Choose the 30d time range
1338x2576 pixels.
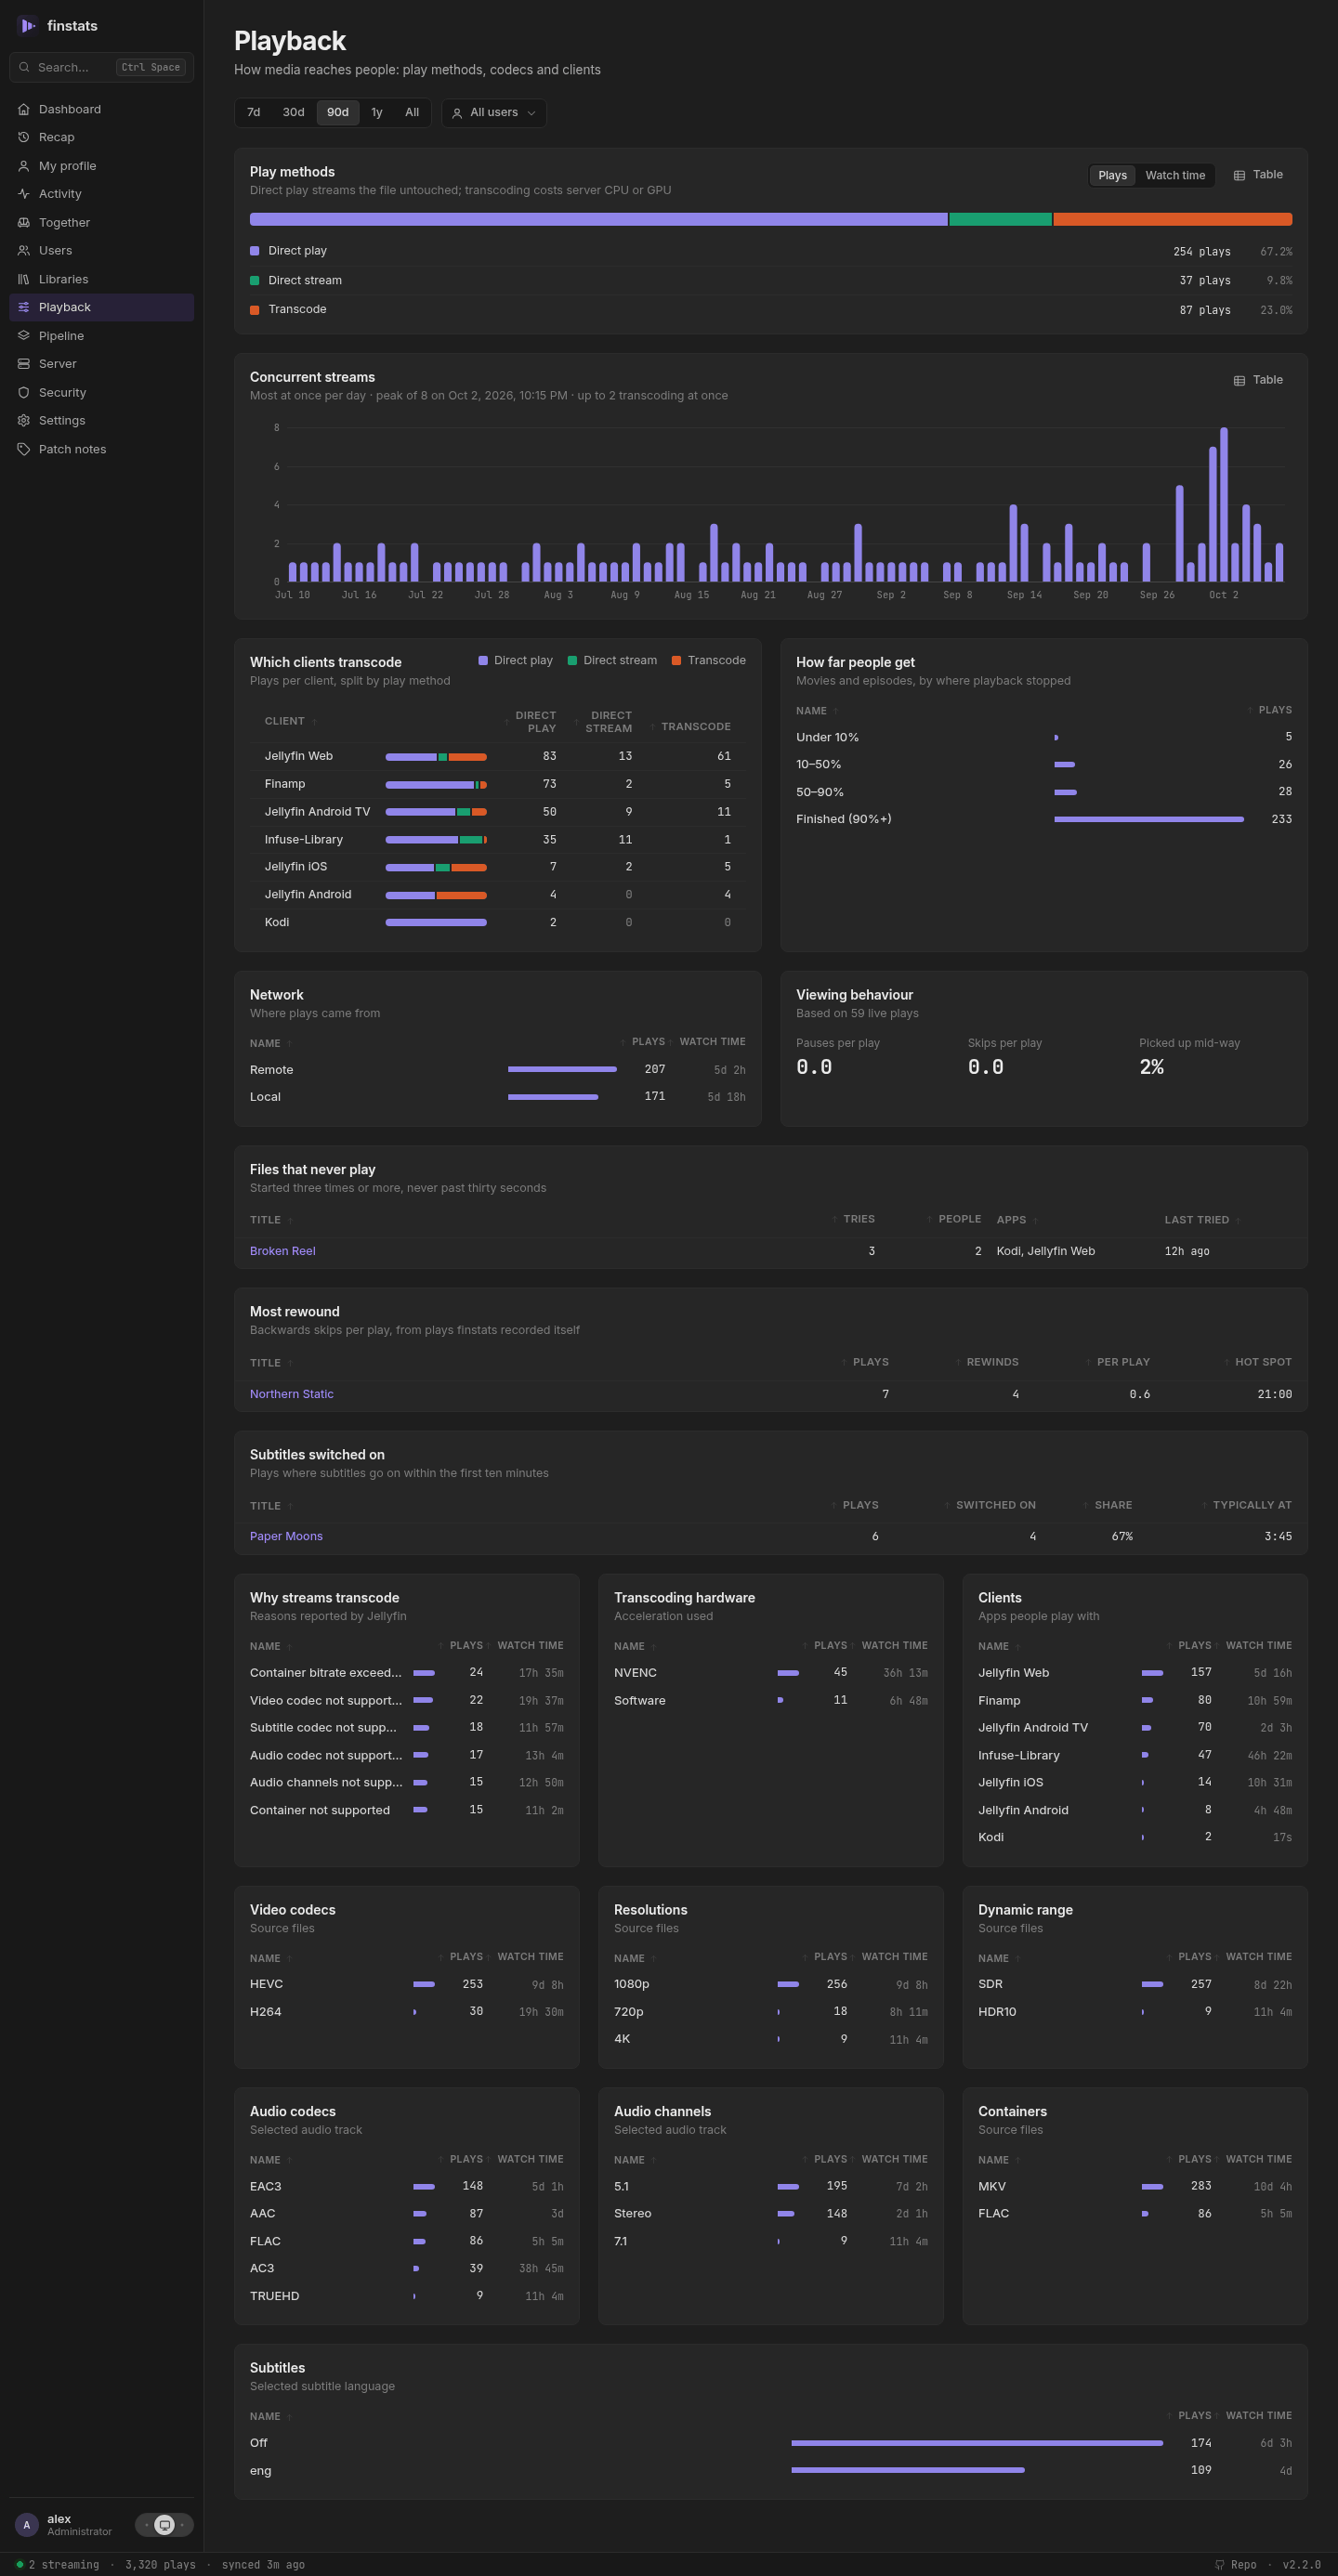click(x=293, y=112)
